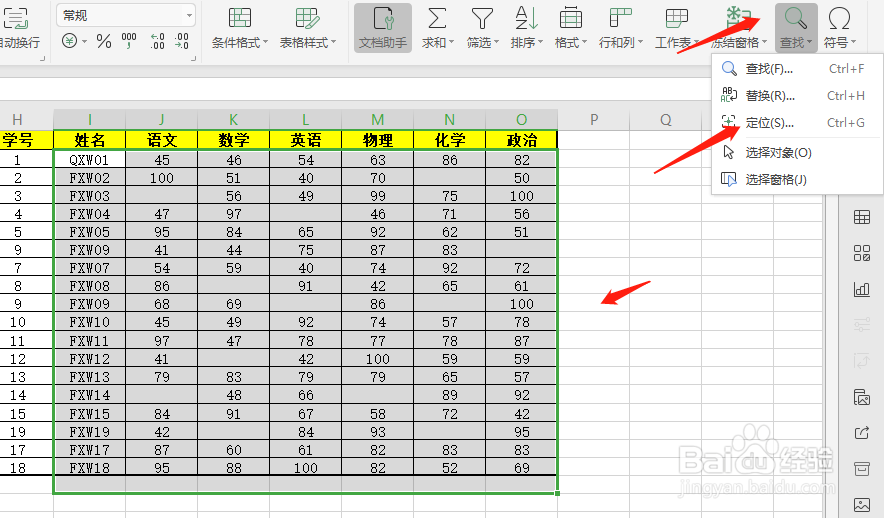
Task: Click the currency format icon
Action: [69, 41]
